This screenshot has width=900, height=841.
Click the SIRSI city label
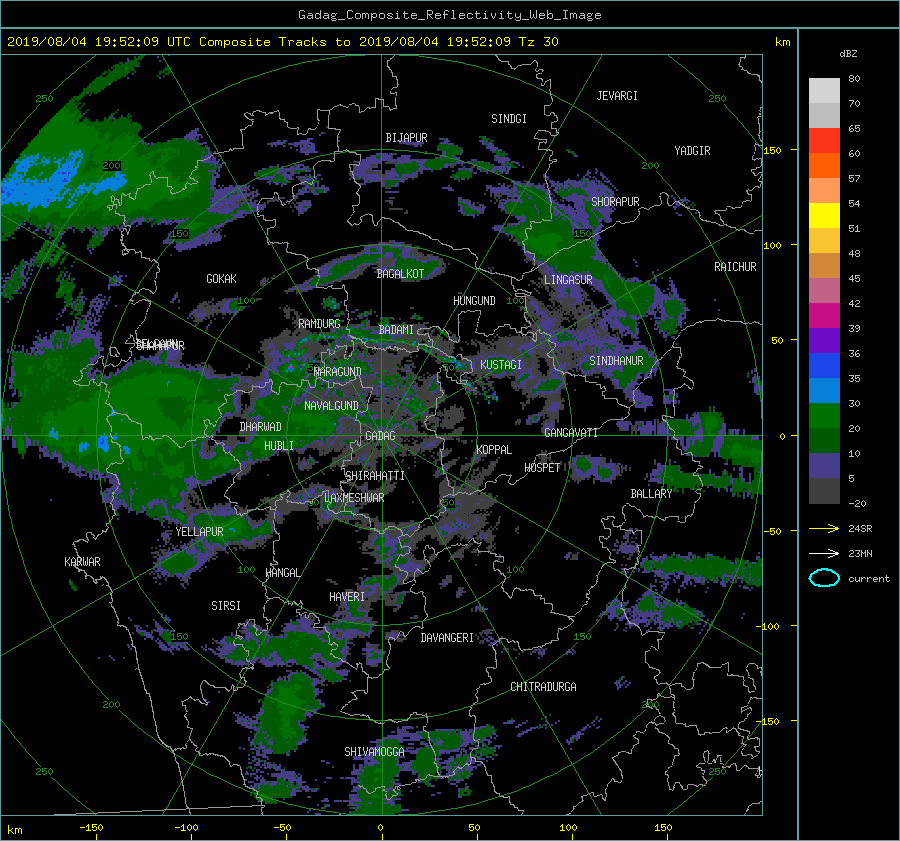coord(226,606)
